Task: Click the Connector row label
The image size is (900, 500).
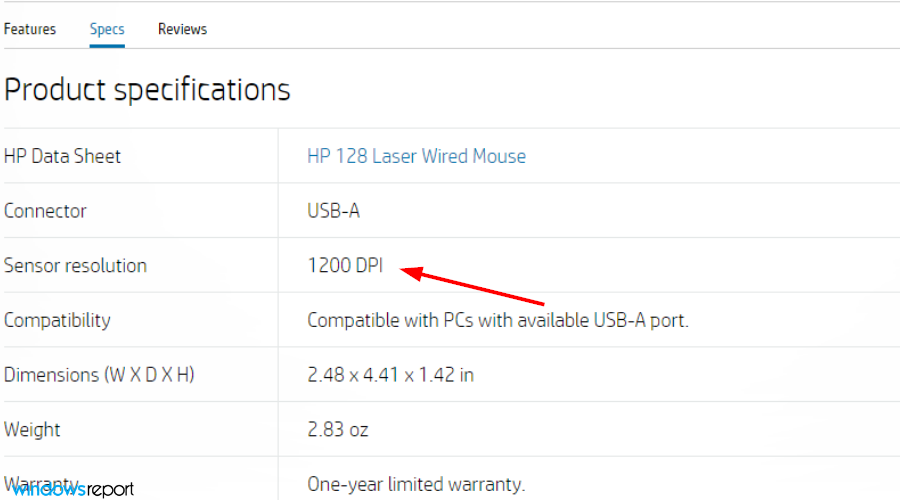Action: click(45, 211)
